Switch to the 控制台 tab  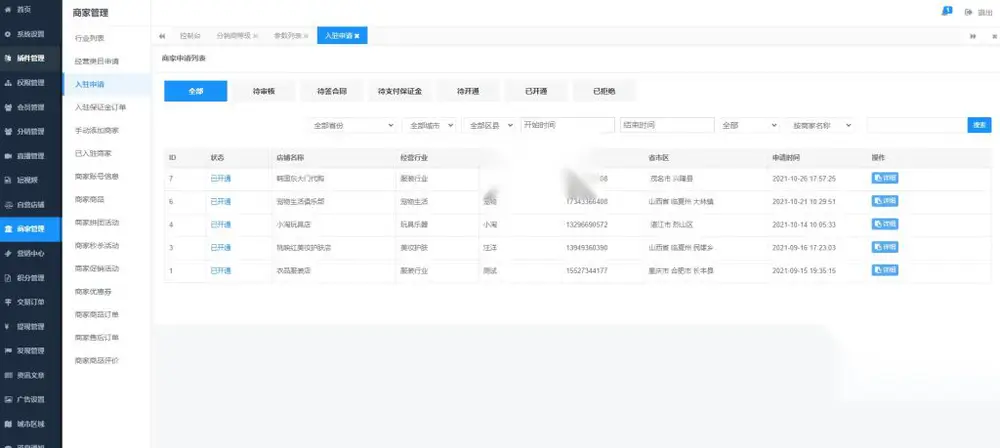[190, 36]
